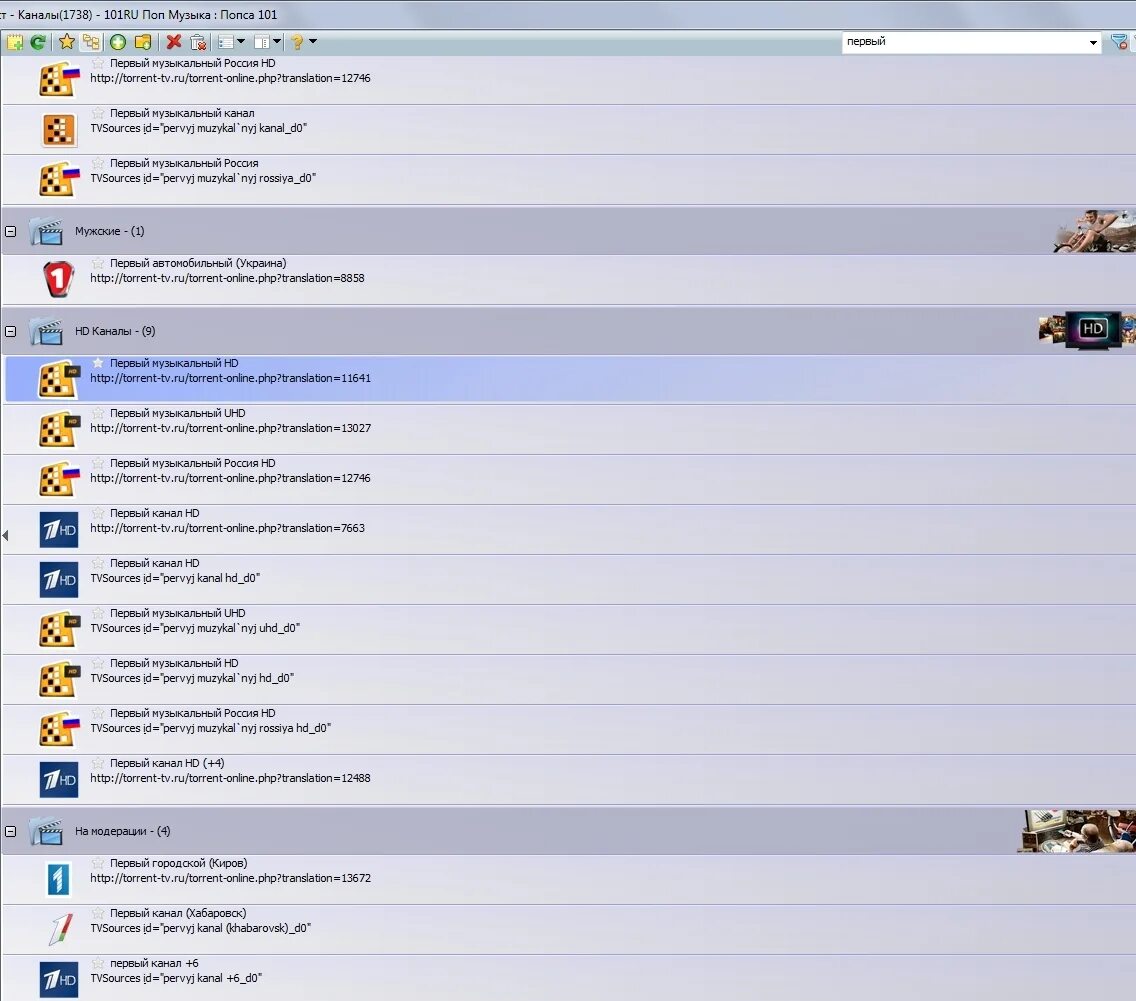Open the columns layout button
Image resolution: width=1136 pixels, height=1001 pixels.
coord(262,42)
